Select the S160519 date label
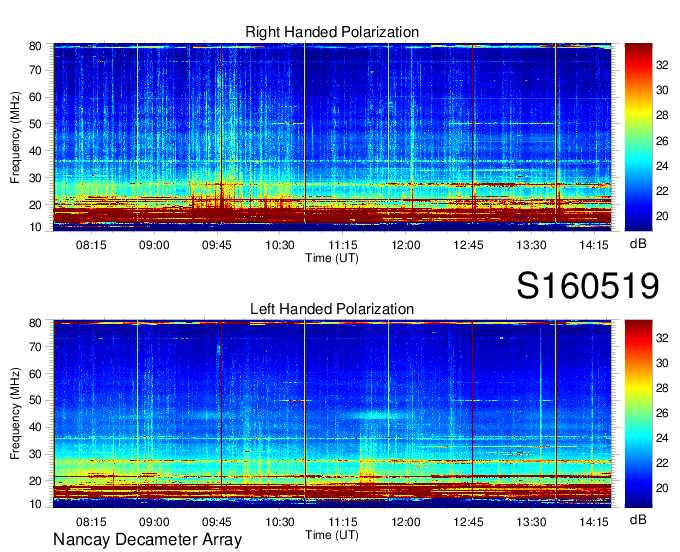Viewport: 680px width, 552px height. [x=588, y=285]
